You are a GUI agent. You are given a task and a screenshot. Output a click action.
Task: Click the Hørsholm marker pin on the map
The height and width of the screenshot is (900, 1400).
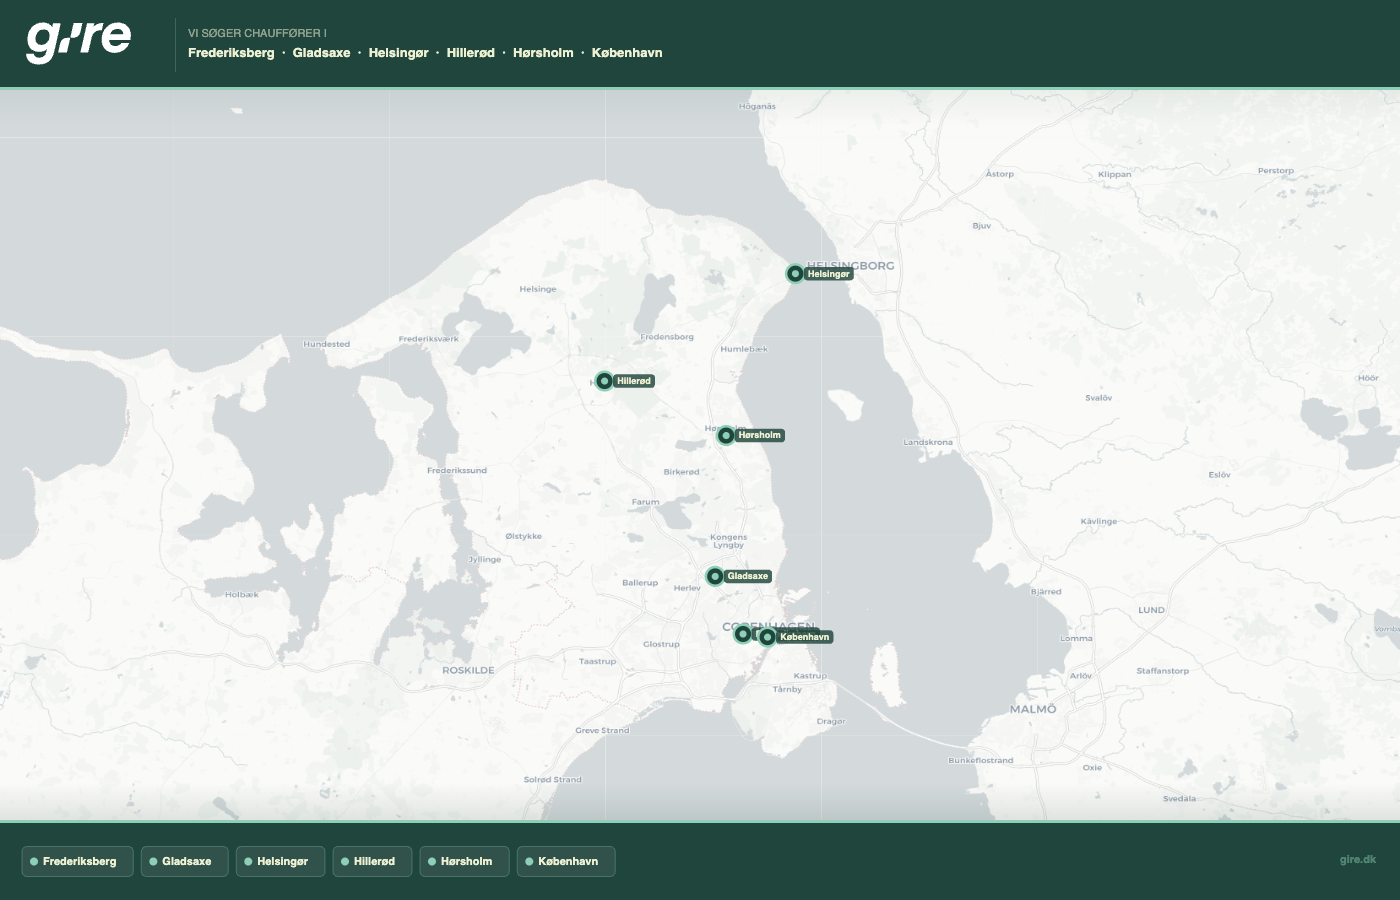tap(726, 435)
